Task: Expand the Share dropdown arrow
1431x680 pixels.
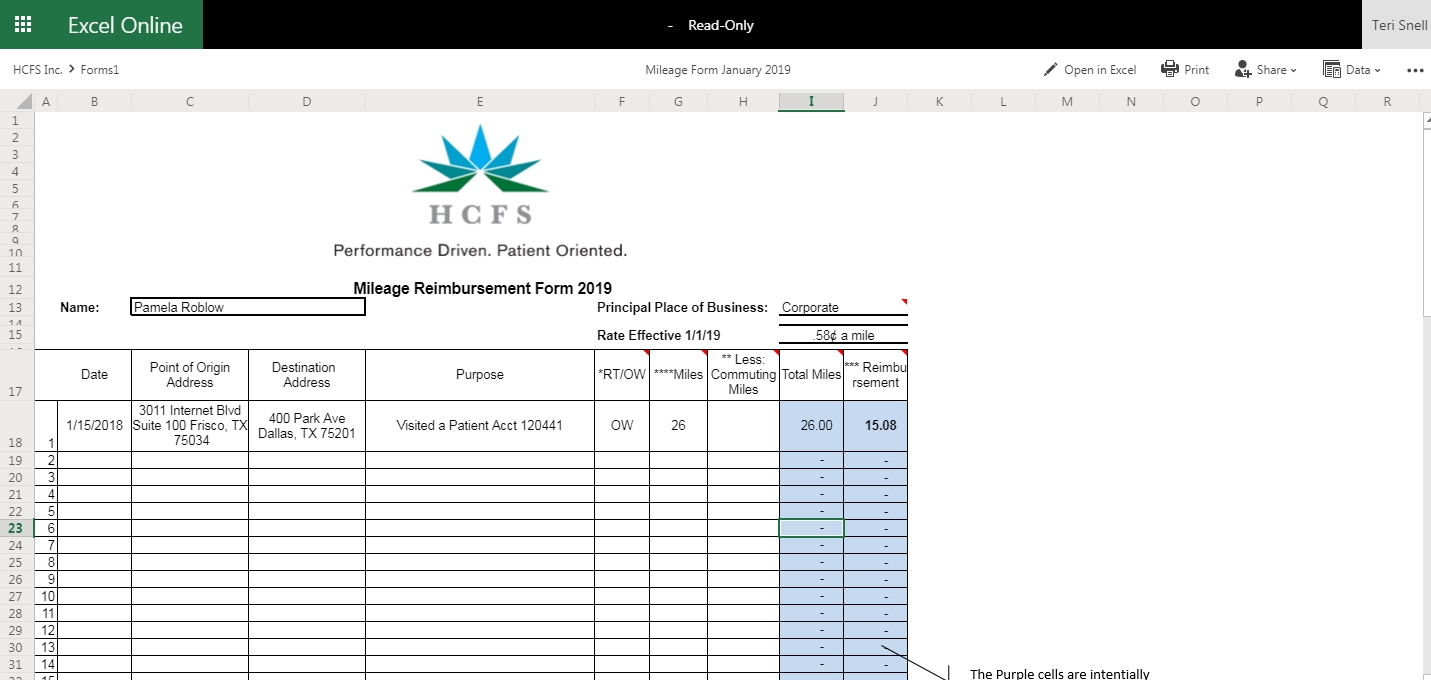Action: (1293, 70)
